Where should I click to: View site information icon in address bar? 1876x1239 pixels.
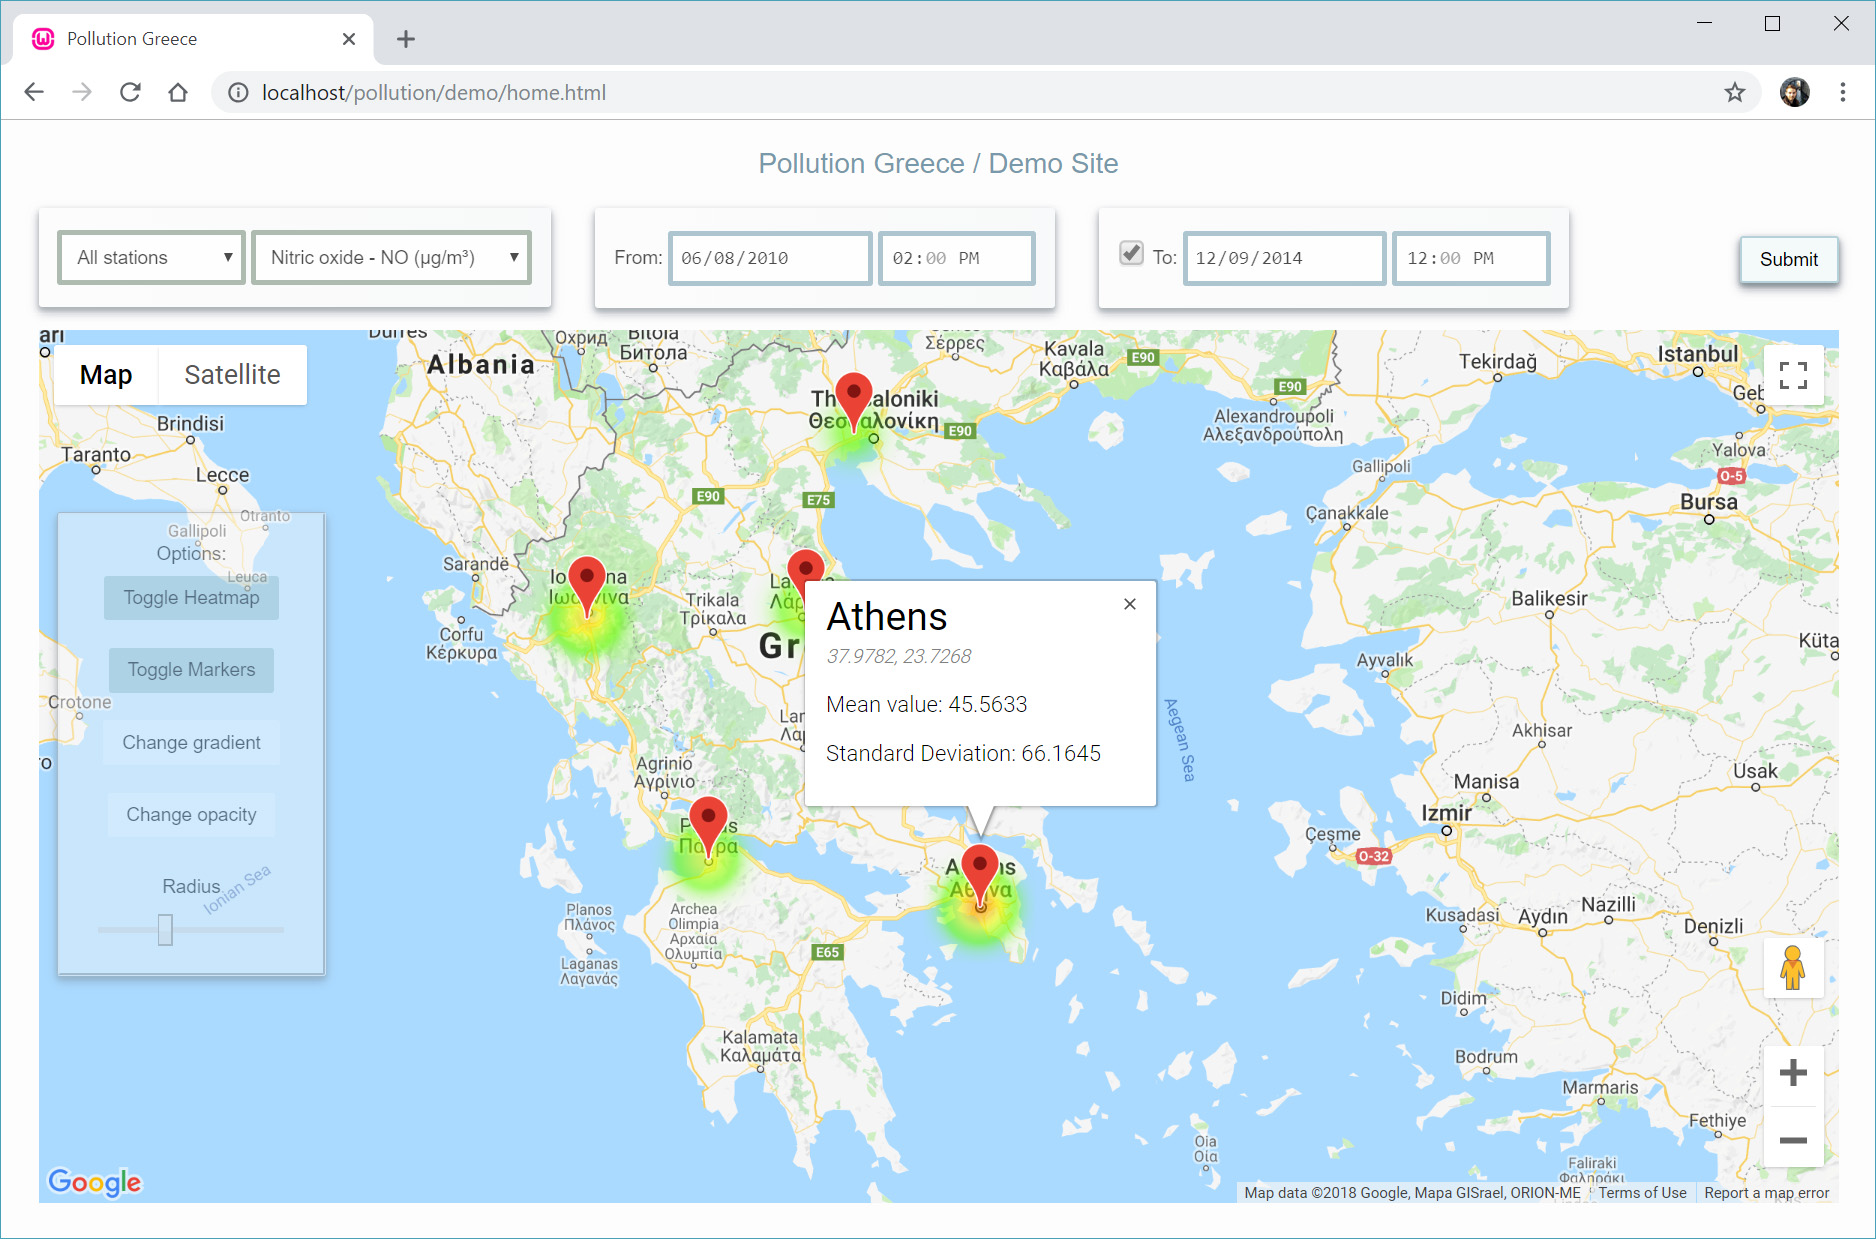tap(238, 92)
